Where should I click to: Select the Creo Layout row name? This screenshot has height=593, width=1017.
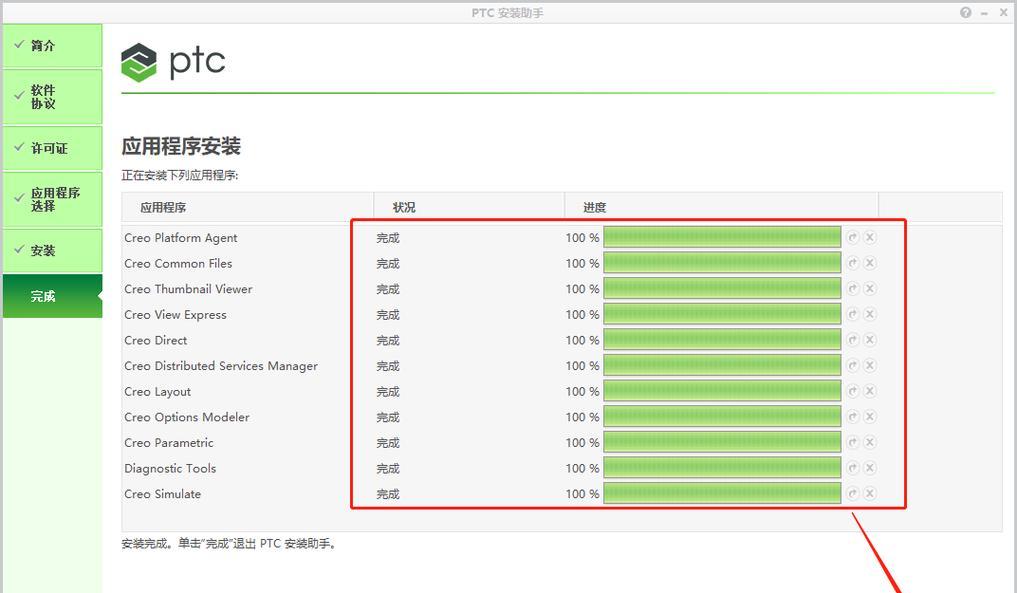click(x=158, y=392)
